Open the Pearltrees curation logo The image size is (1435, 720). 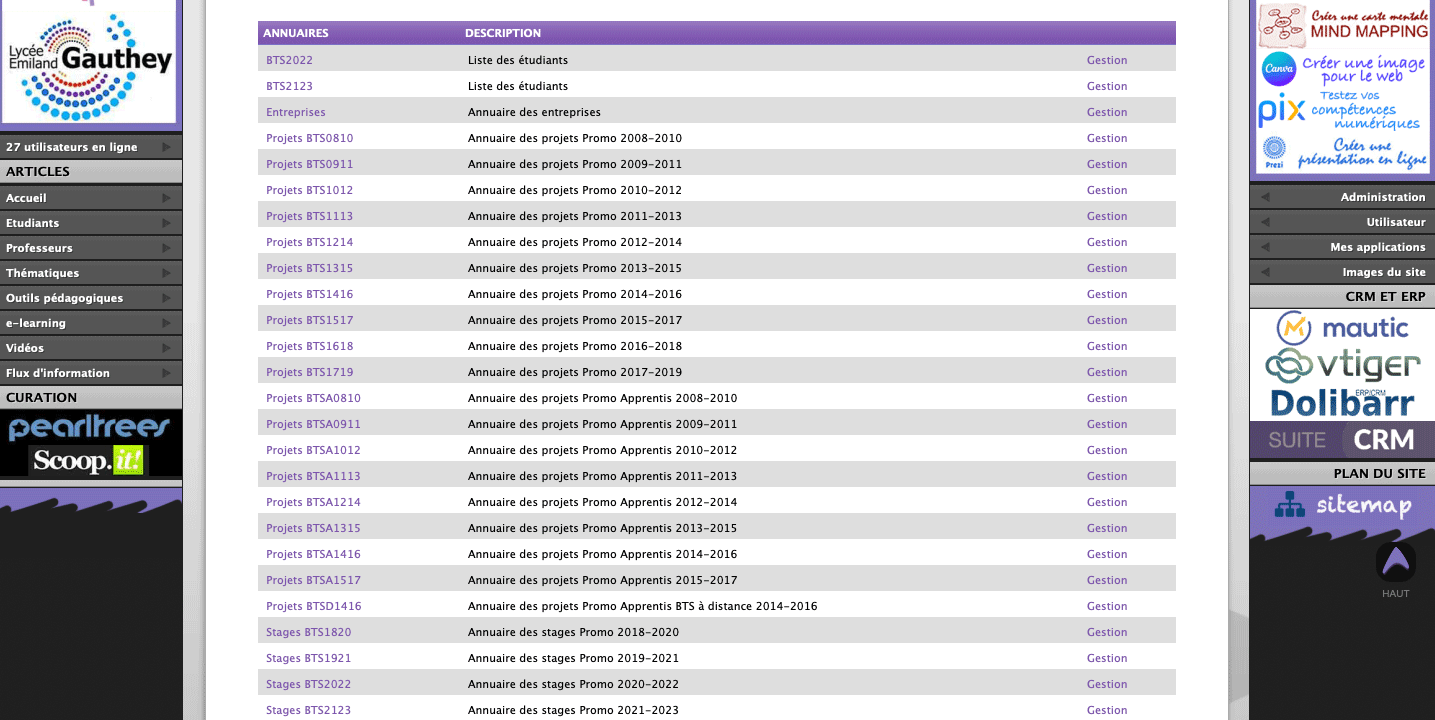tap(90, 429)
